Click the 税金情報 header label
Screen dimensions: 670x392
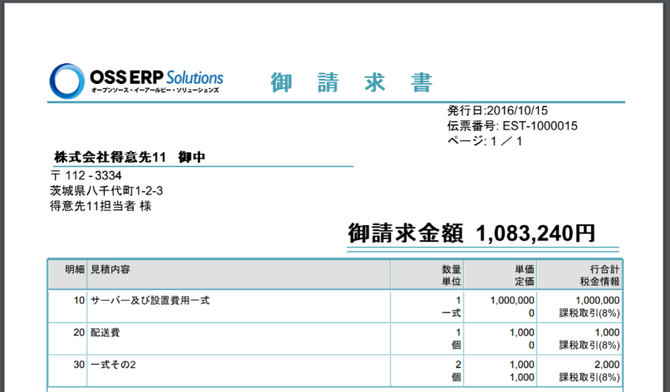pos(600,281)
